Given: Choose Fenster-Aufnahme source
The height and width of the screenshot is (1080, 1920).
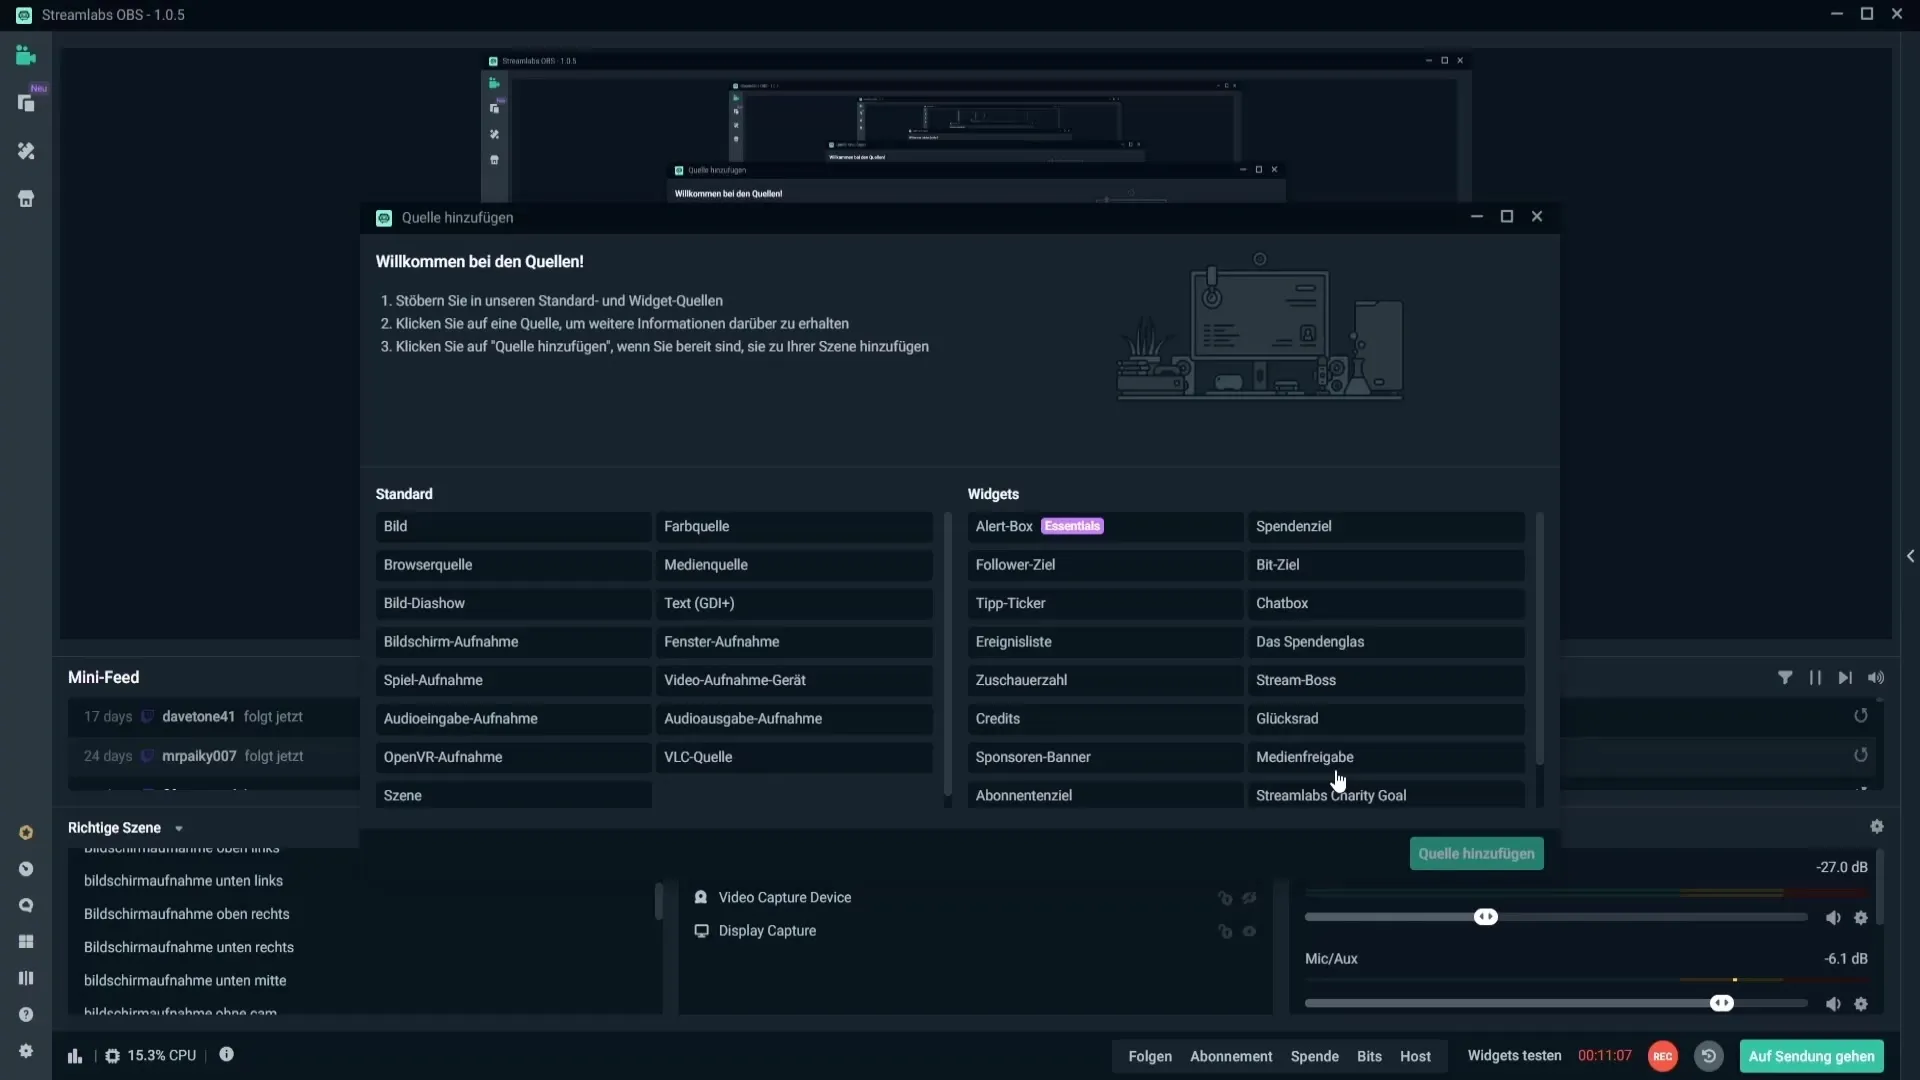Looking at the screenshot, I should click(794, 642).
